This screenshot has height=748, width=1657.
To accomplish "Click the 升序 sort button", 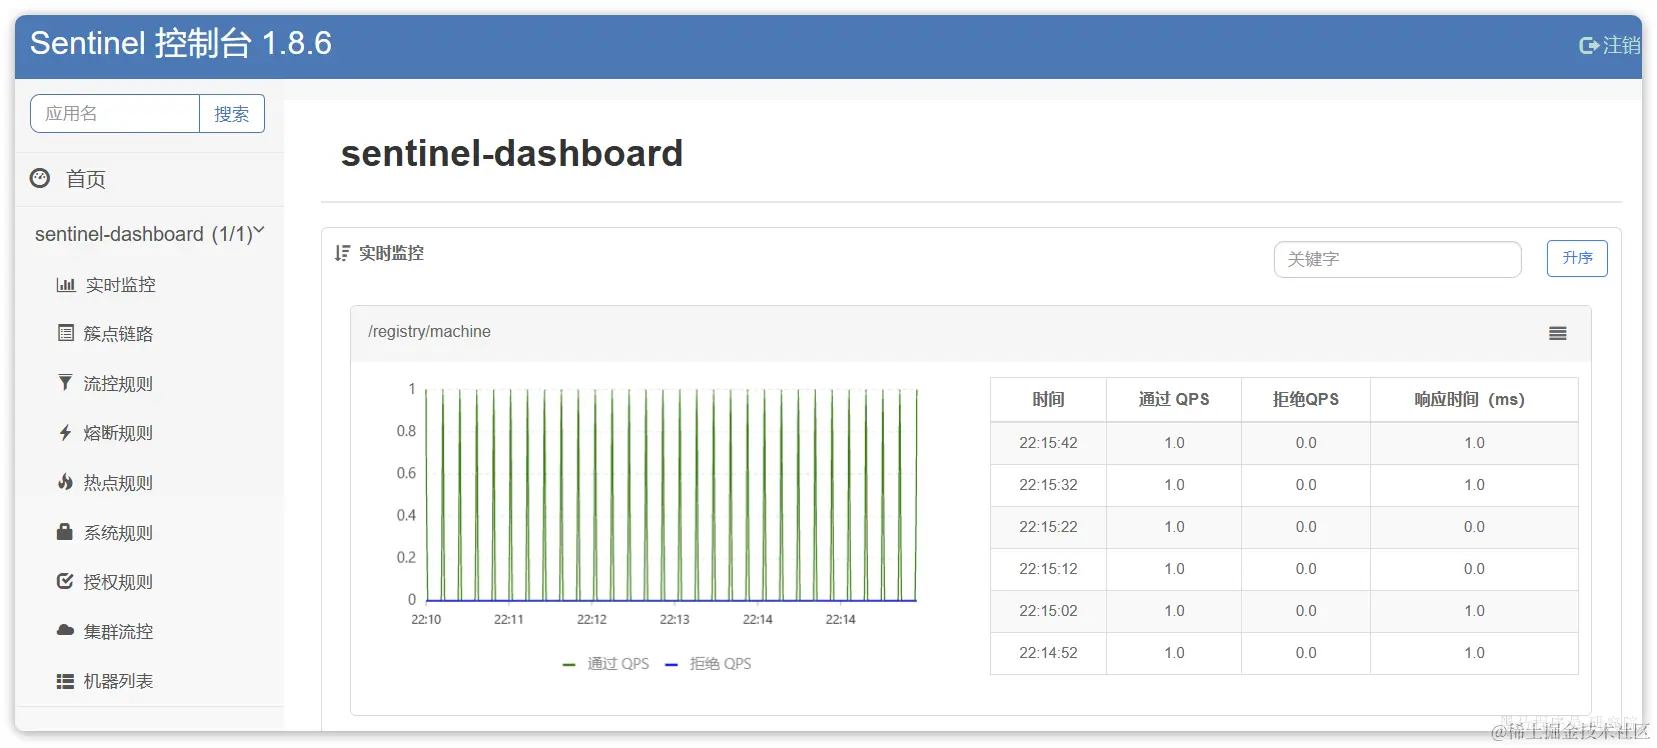I will tap(1577, 258).
